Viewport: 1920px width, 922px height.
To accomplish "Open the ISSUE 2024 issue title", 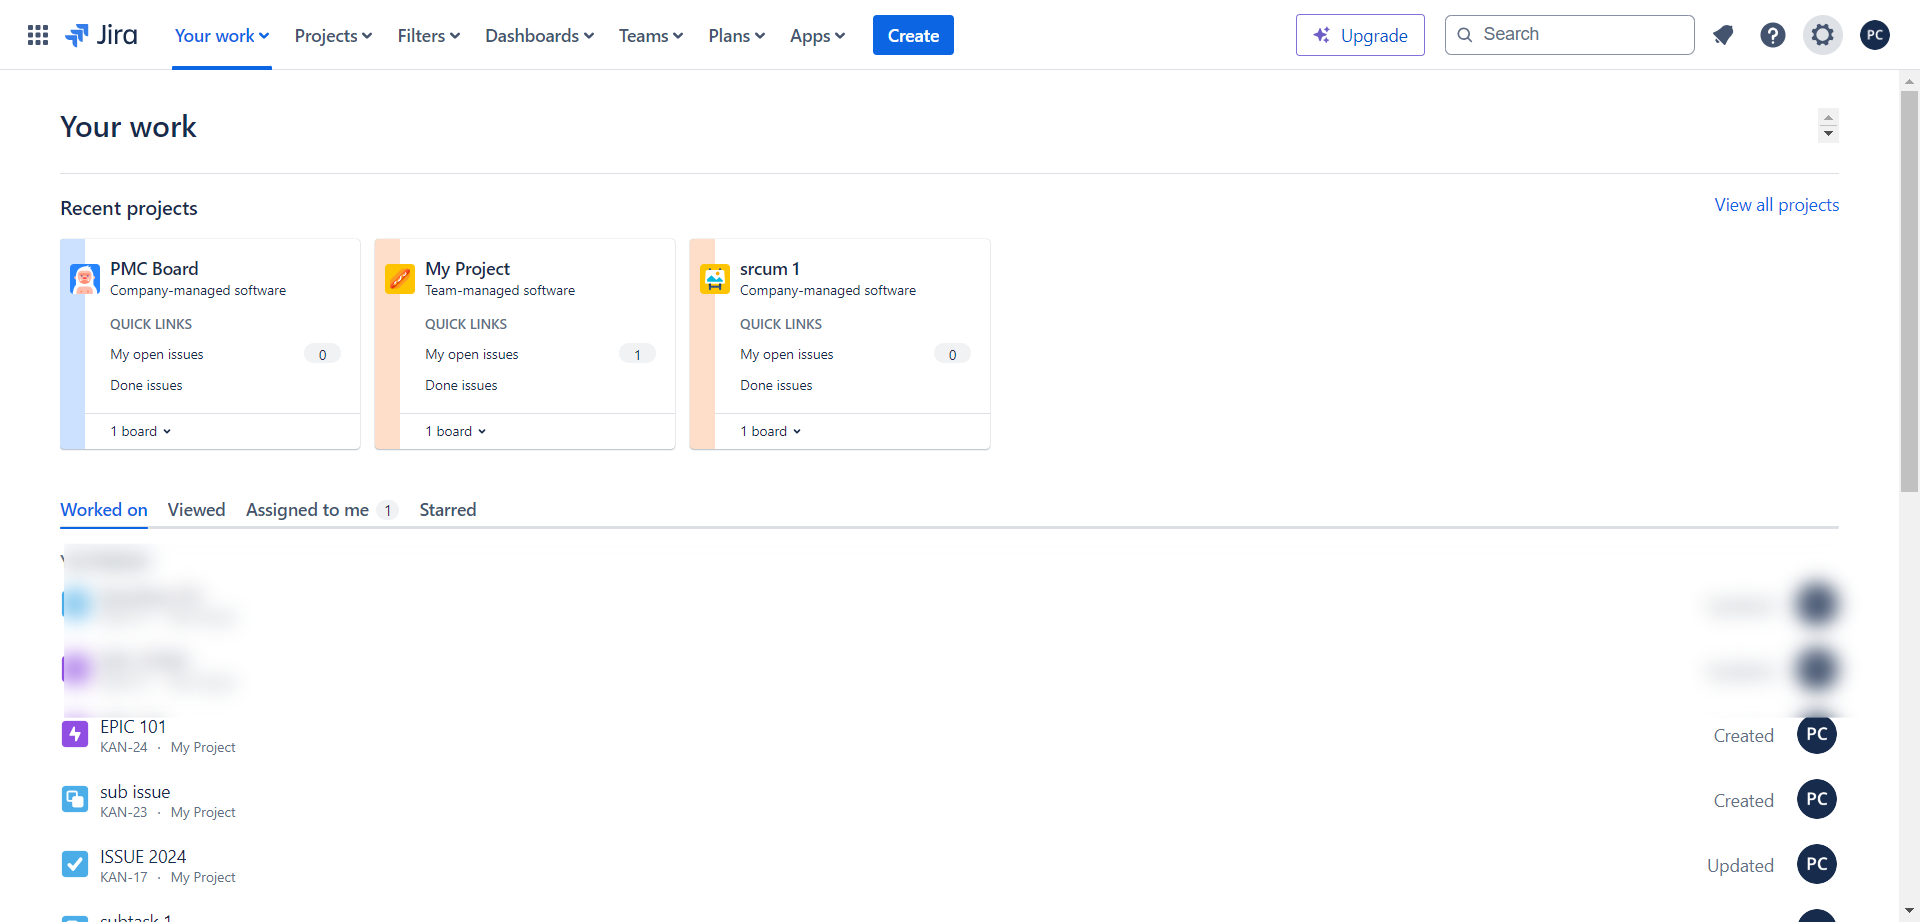I will coord(143,857).
